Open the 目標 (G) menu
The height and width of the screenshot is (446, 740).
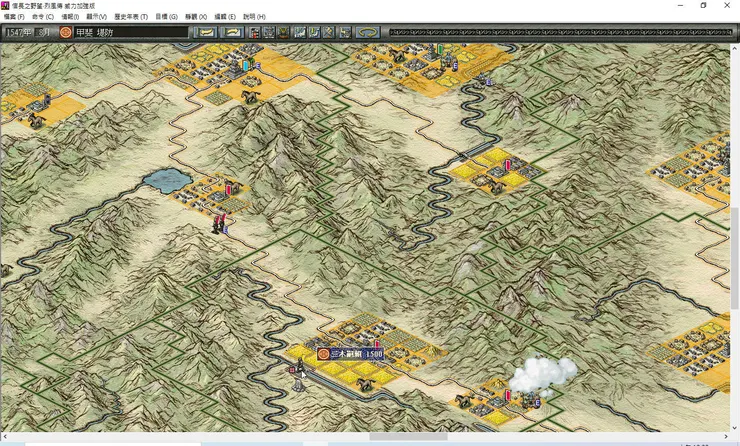pos(166,17)
